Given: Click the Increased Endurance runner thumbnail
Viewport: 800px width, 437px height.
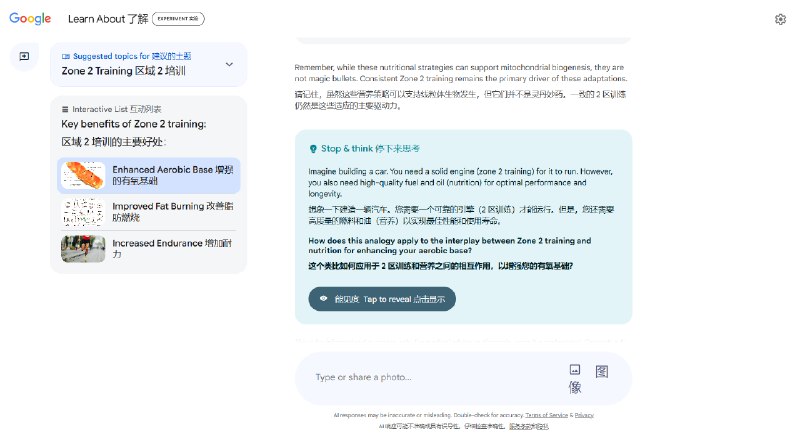Looking at the screenshot, I should tap(83, 248).
